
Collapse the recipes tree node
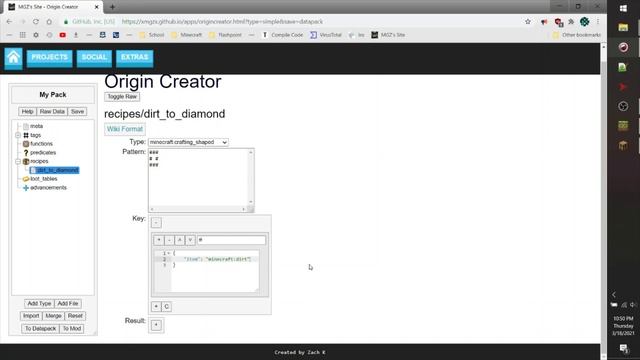(x=18, y=162)
